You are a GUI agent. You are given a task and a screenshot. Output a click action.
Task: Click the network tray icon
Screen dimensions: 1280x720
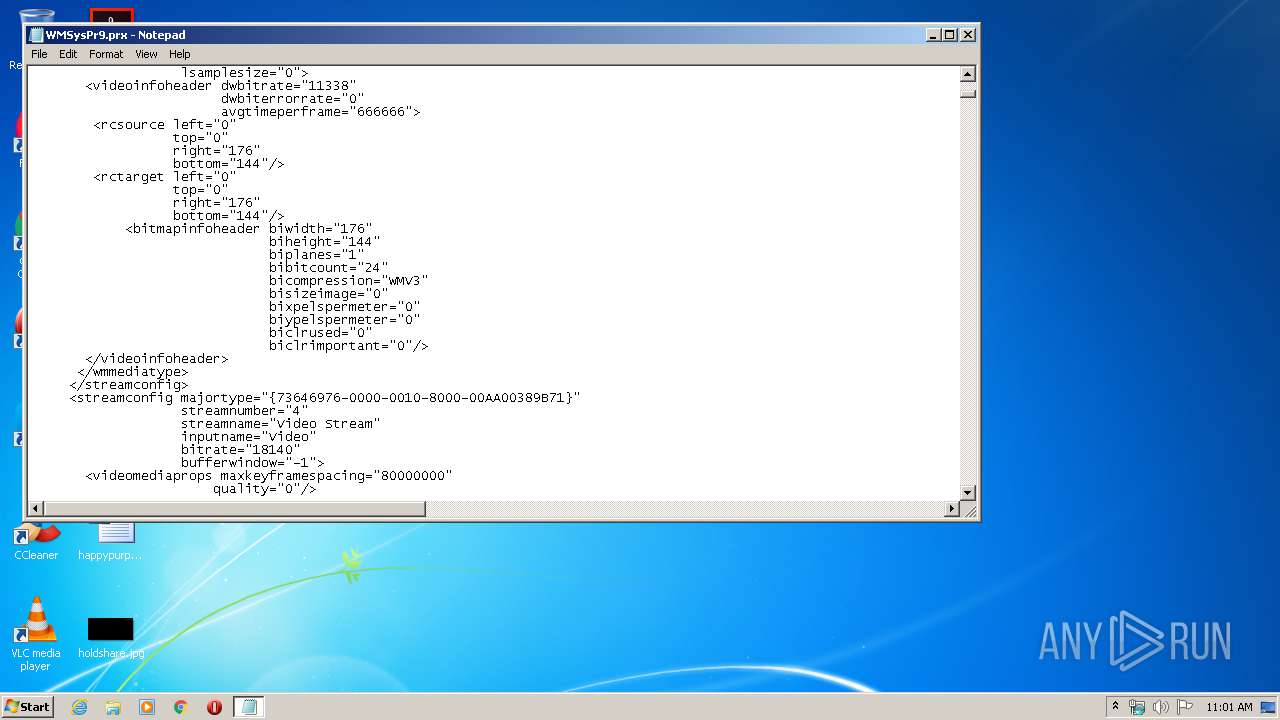coord(1137,707)
